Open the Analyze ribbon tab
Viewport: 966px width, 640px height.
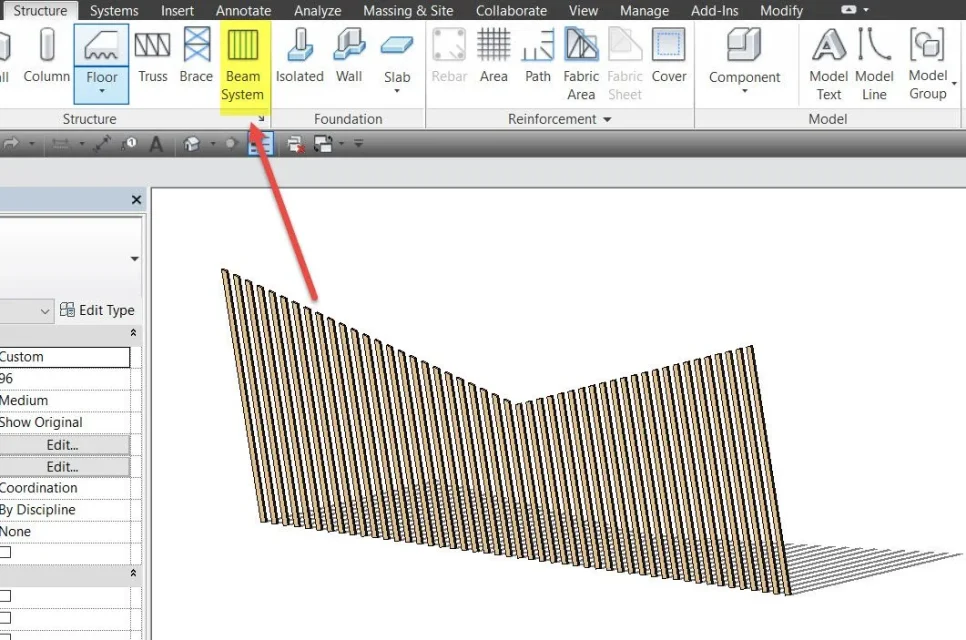click(x=317, y=10)
